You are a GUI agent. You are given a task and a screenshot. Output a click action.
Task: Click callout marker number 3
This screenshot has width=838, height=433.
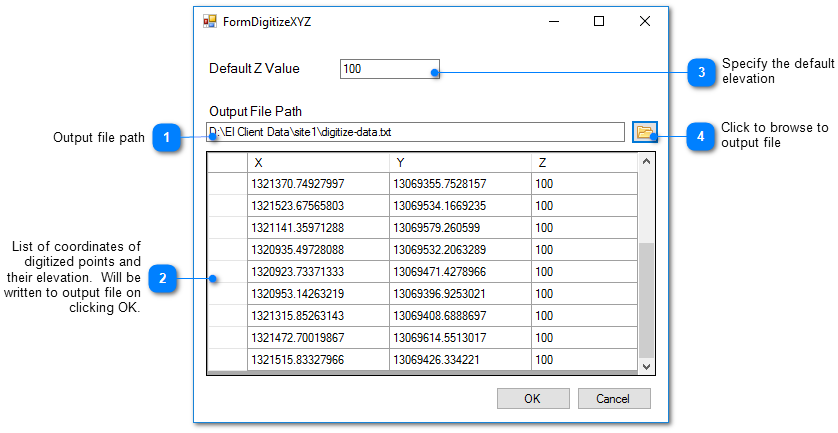pos(702,72)
